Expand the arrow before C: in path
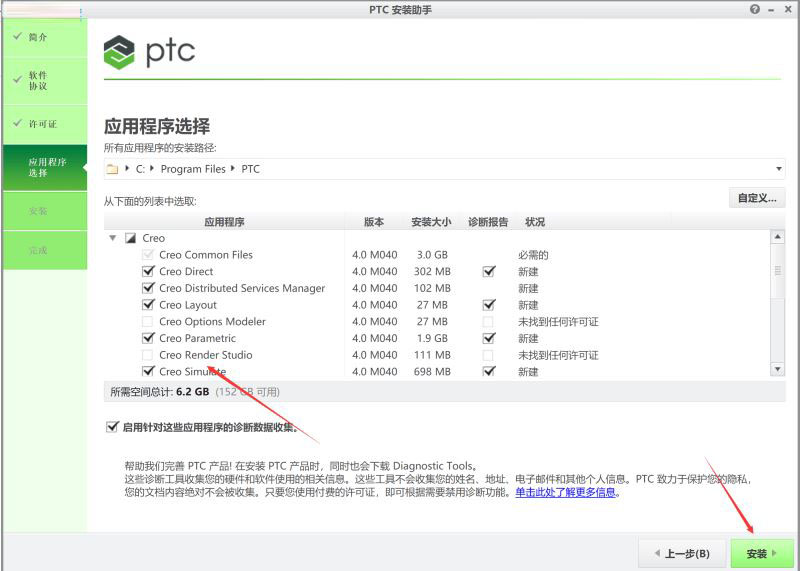800x571 pixels. click(127, 168)
